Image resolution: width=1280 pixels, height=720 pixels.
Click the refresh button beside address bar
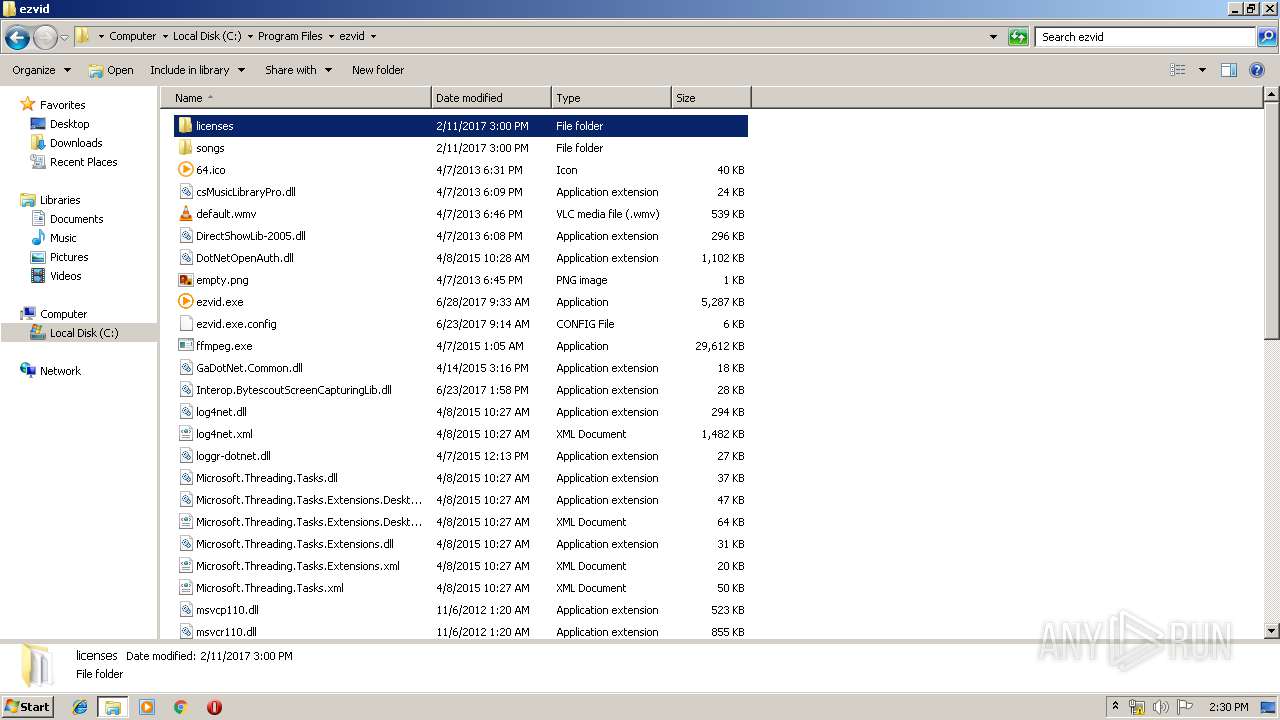pos(1018,37)
